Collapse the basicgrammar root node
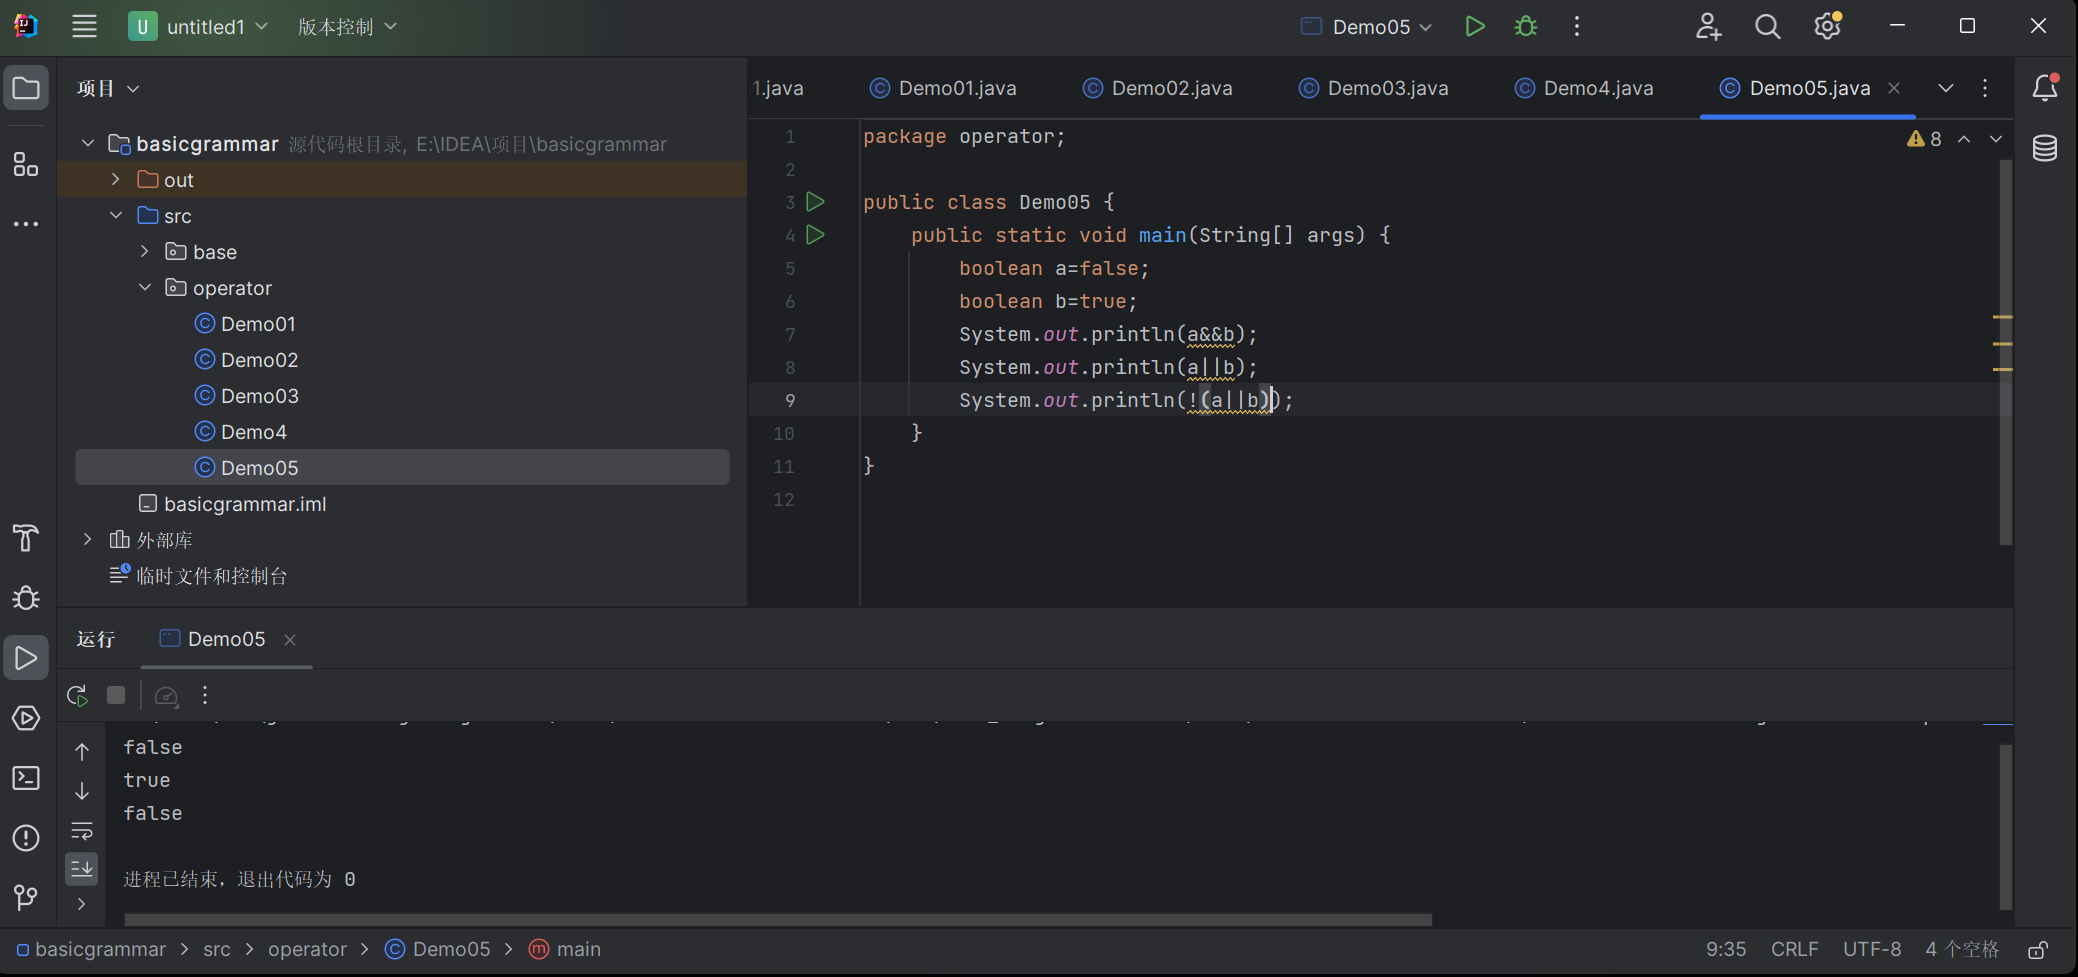 point(88,143)
